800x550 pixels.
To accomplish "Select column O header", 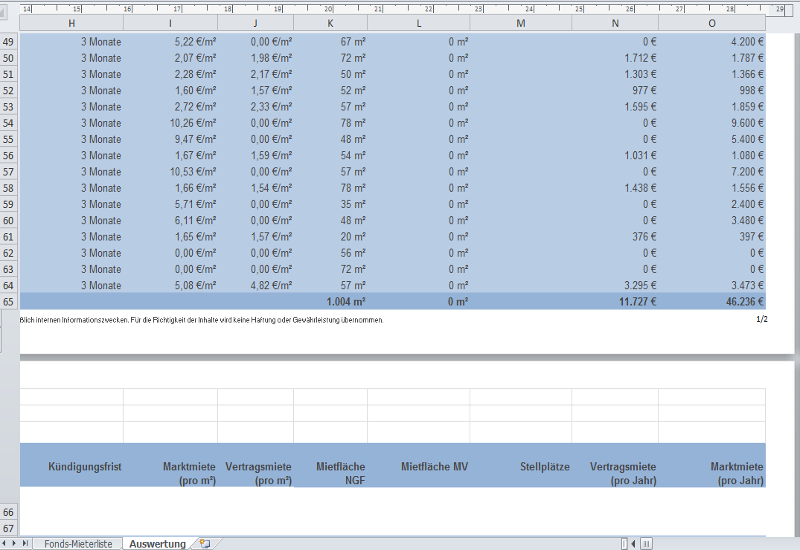I will pos(712,23).
